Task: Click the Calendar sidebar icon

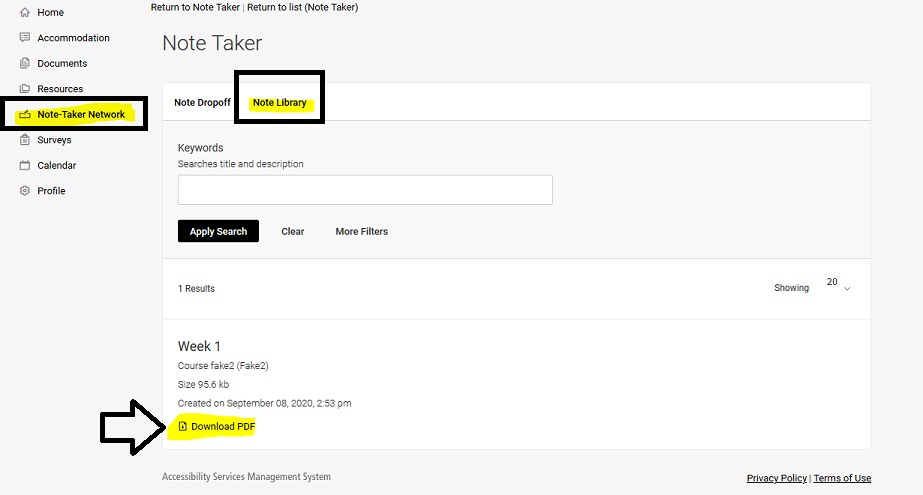Action: tap(25, 166)
